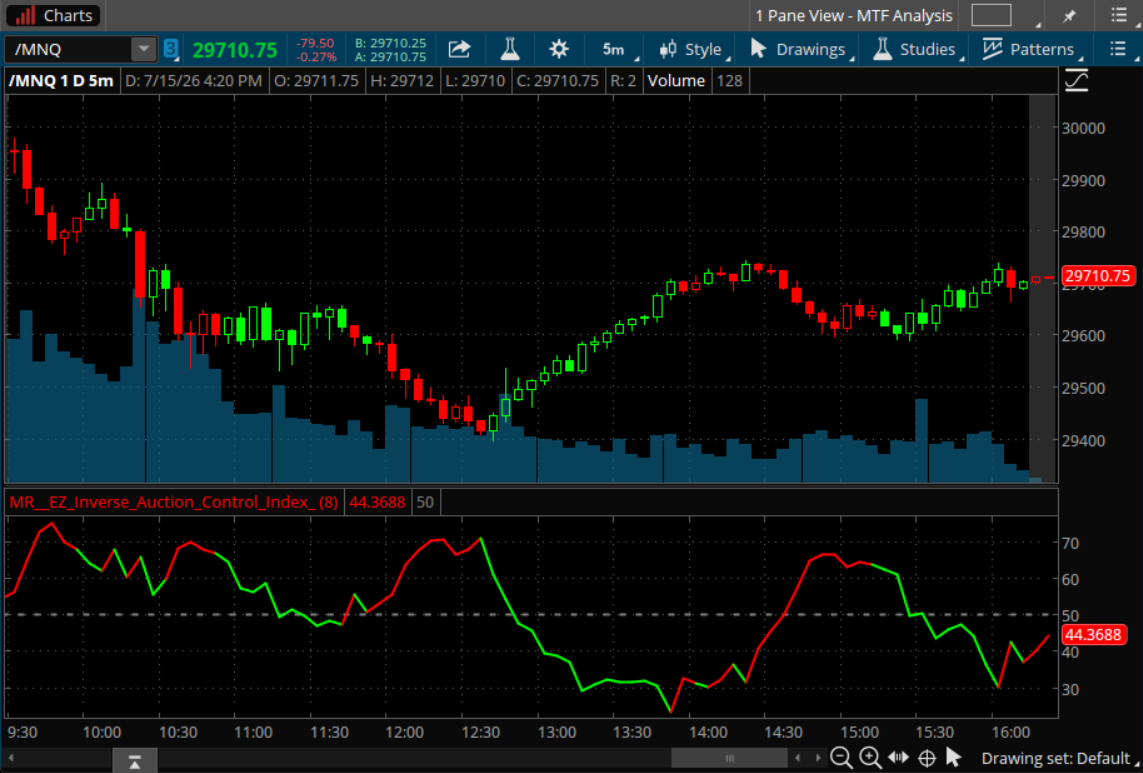
Task: Select the grid layout rectangle selector
Action: [991, 15]
